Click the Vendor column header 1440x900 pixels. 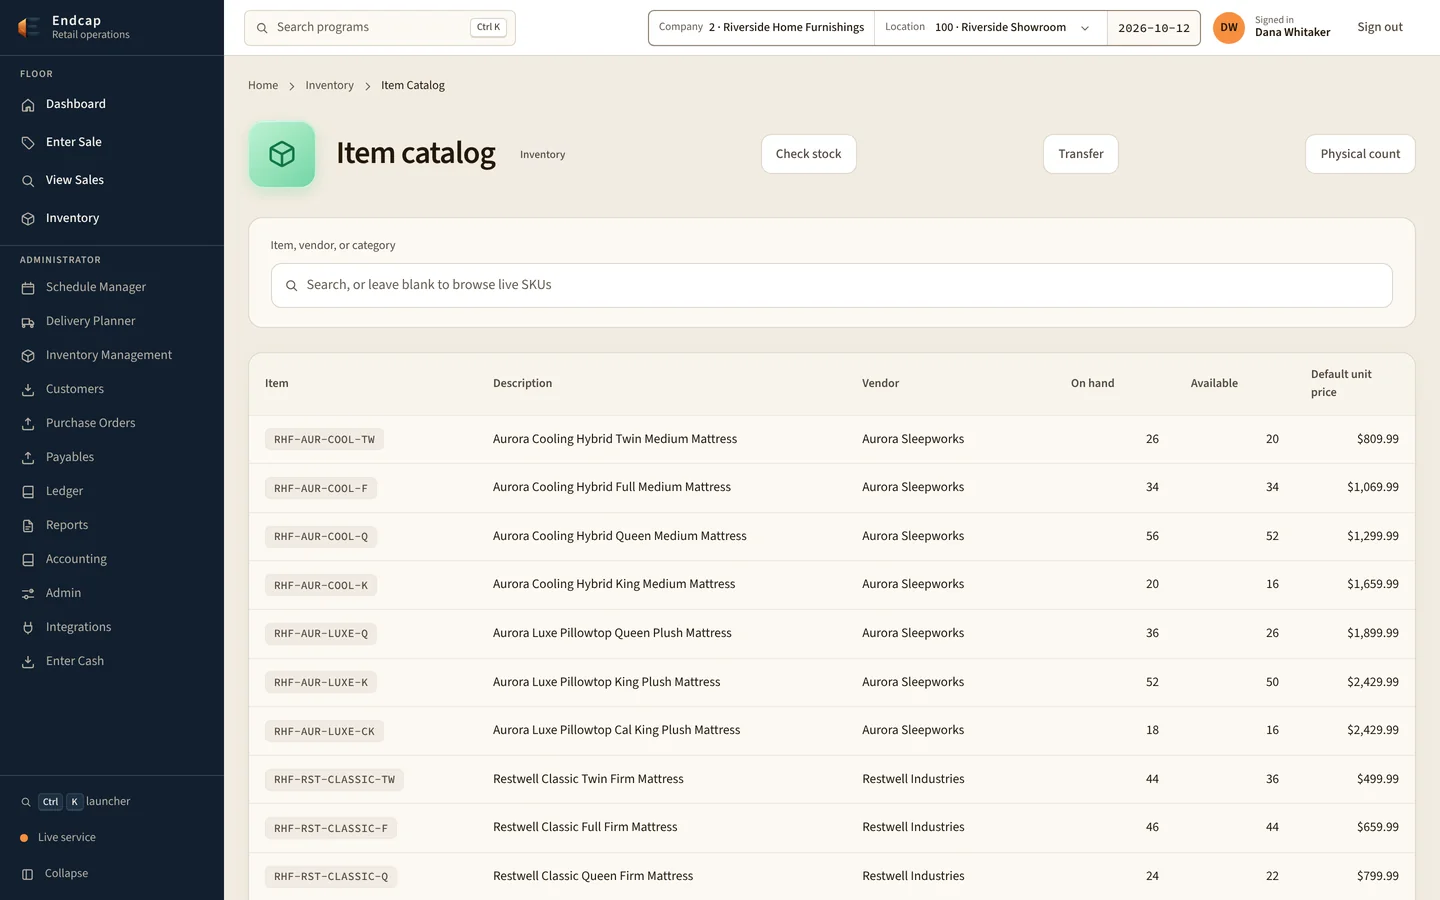(x=880, y=384)
